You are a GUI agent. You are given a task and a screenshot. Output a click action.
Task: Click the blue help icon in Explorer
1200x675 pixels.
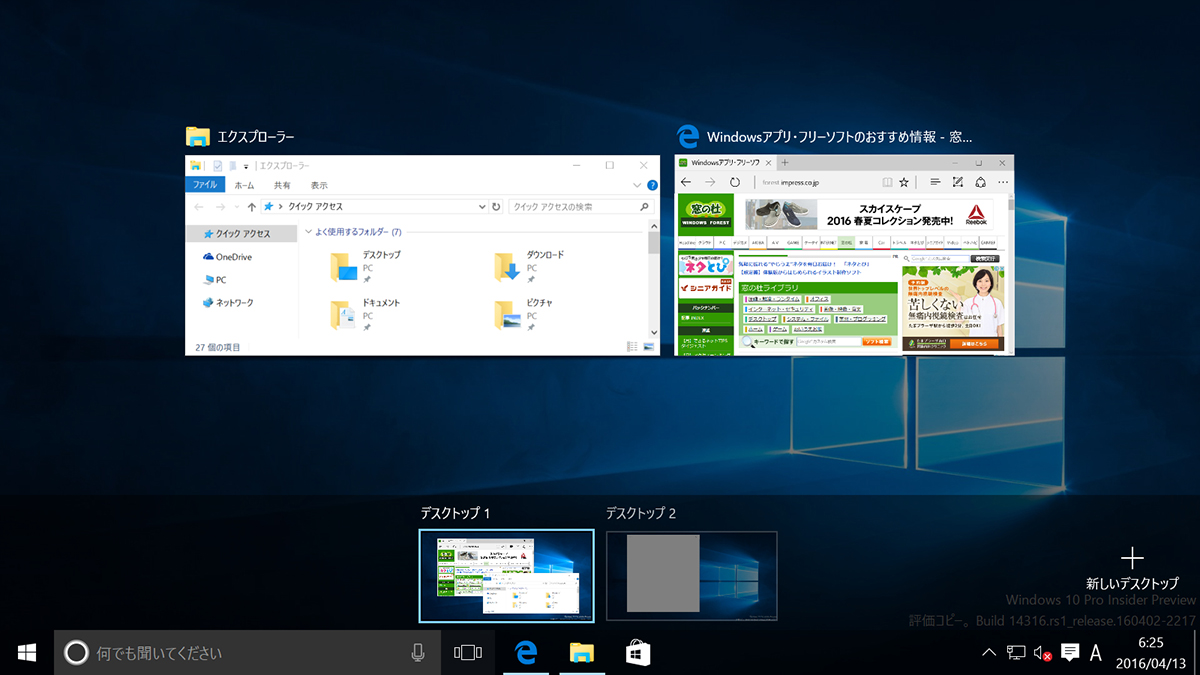tap(652, 185)
